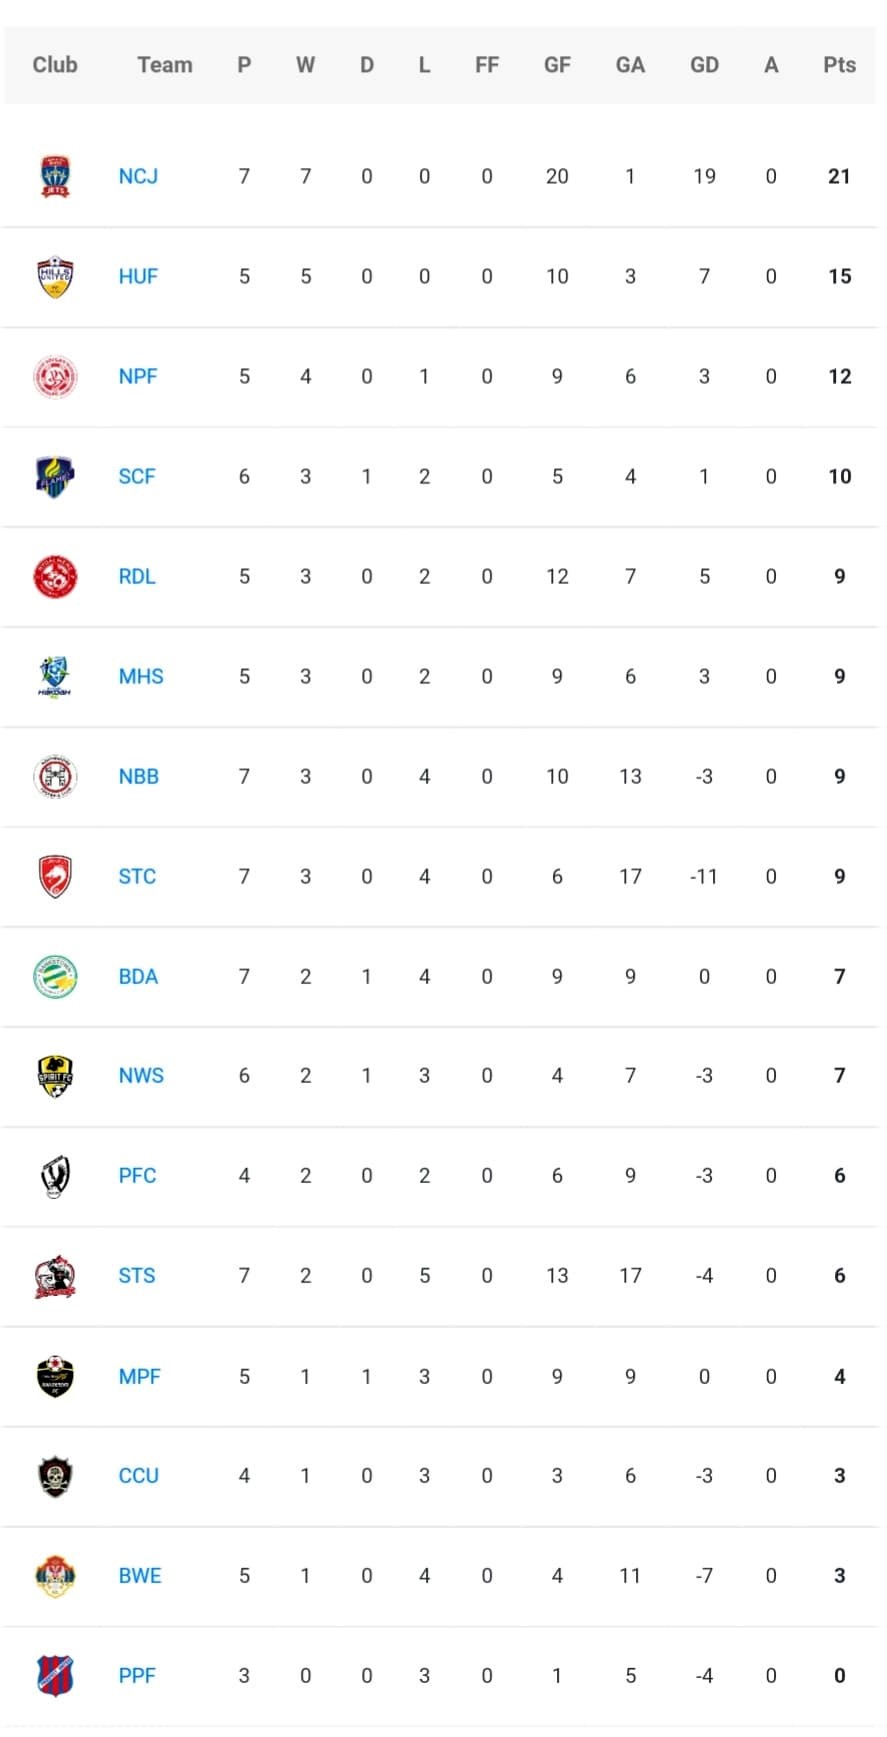Click the Pts column header

[839, 65]
